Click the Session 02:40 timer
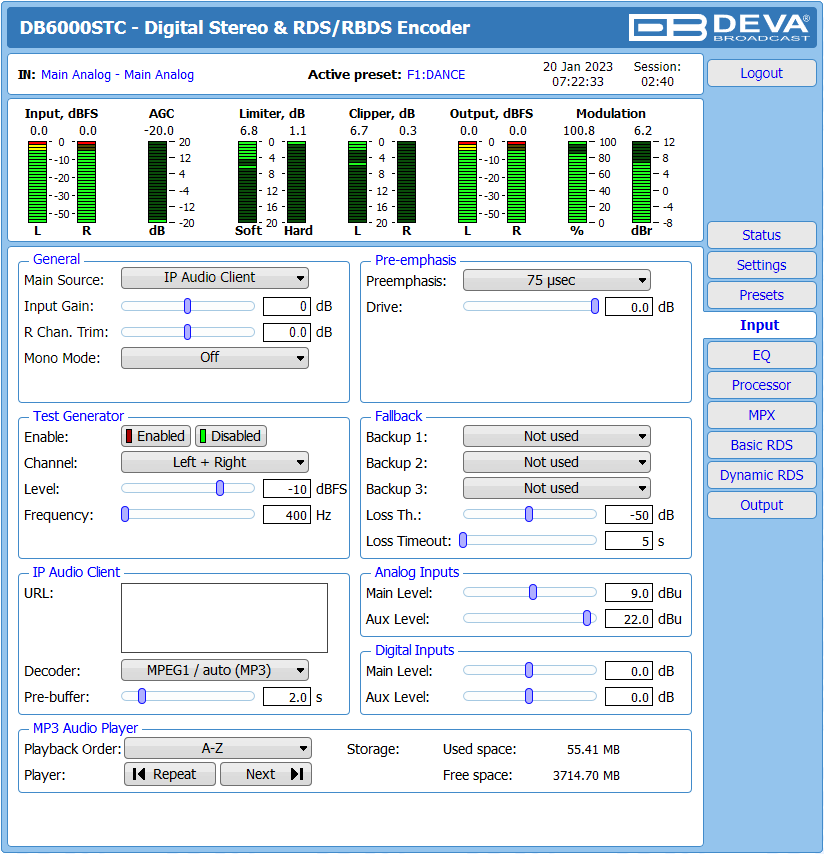 [657, 82]
